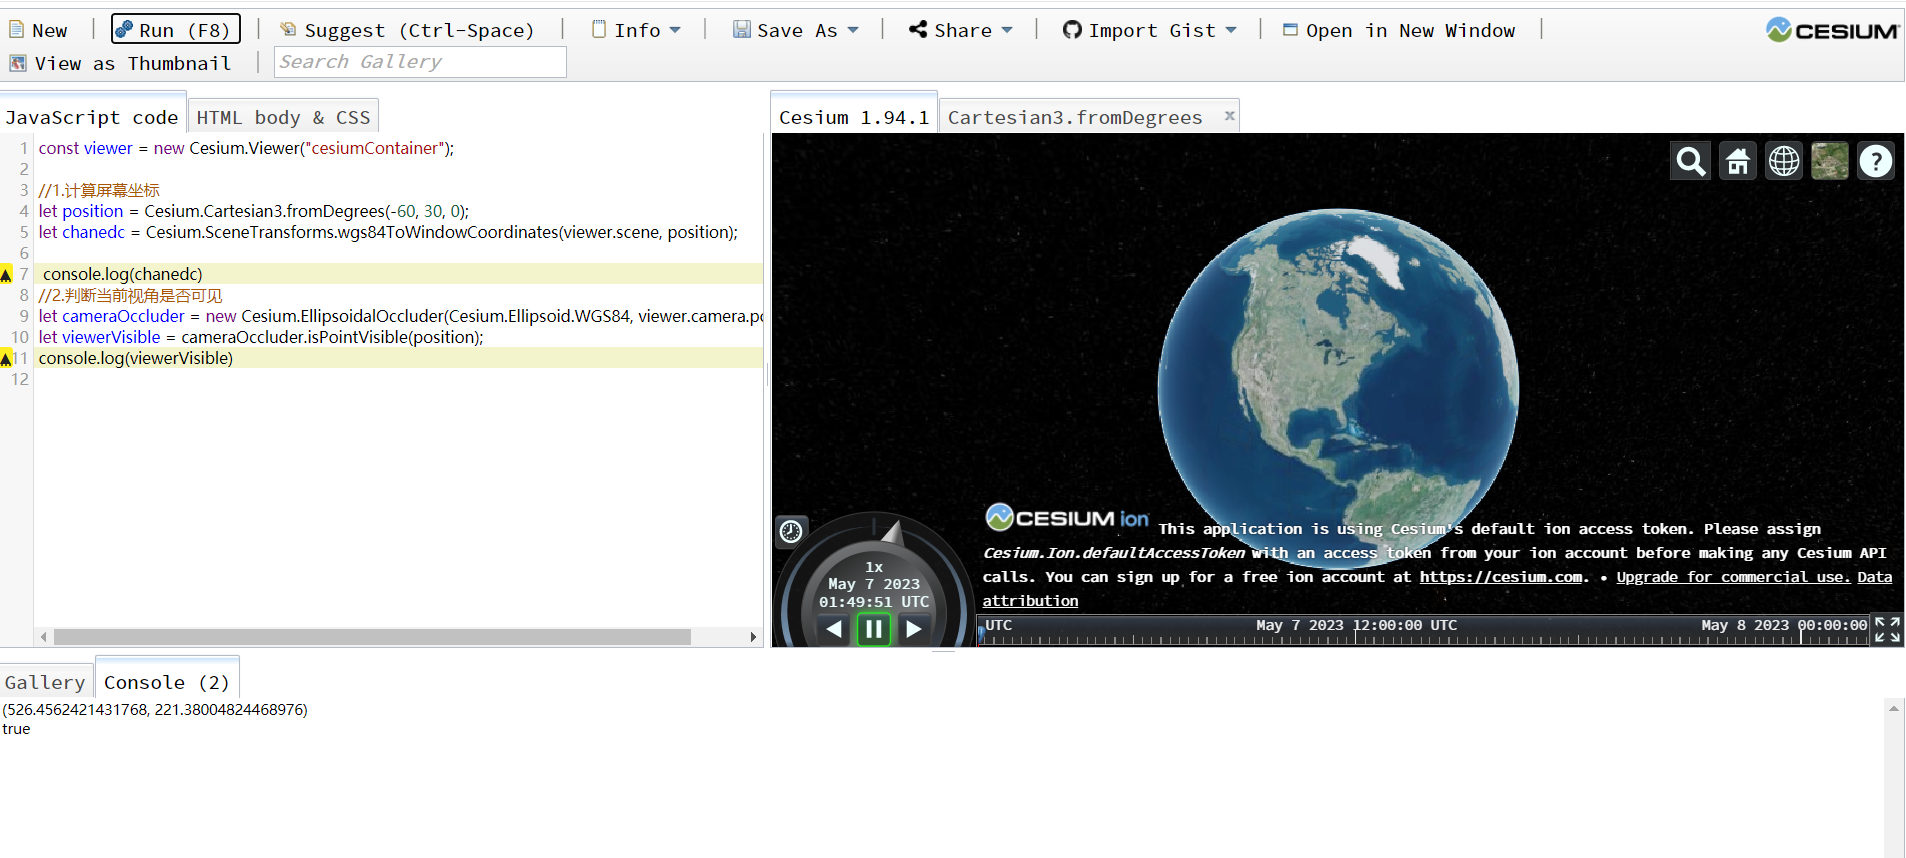The image size is (1906, 858).
Task: Click the console scroll-up arrow
Action: 1894,708
